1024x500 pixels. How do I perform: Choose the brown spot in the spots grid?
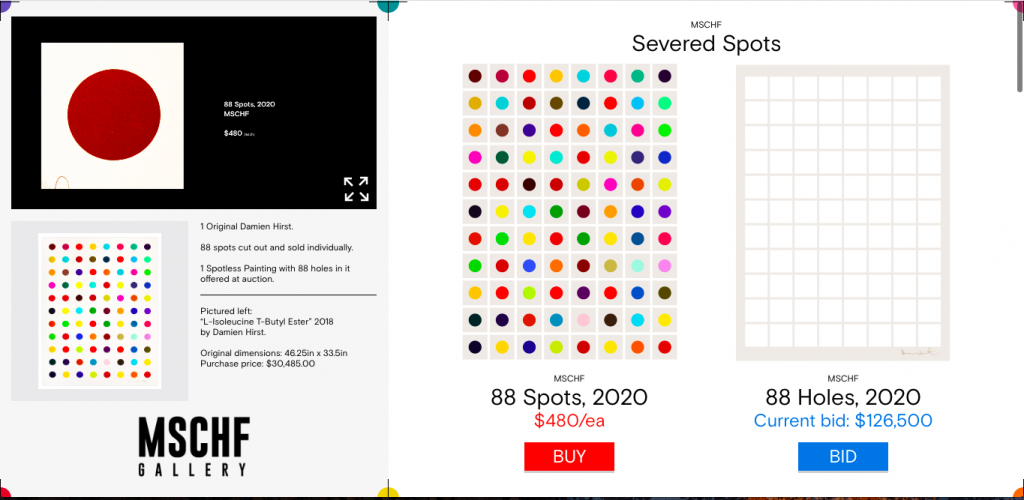pos(502,130)
